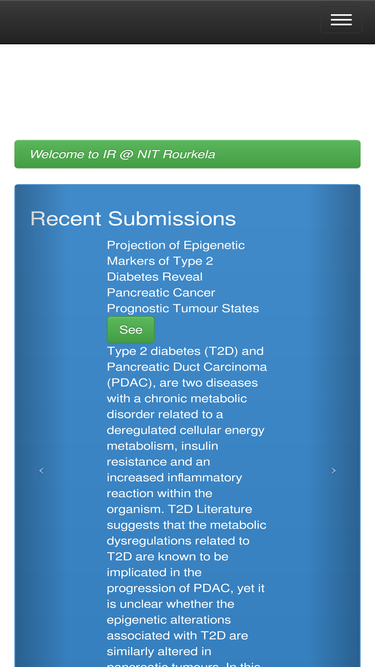Click the Pancreatic Cancer line in the title
375x667 pixels.
point(161,293)
